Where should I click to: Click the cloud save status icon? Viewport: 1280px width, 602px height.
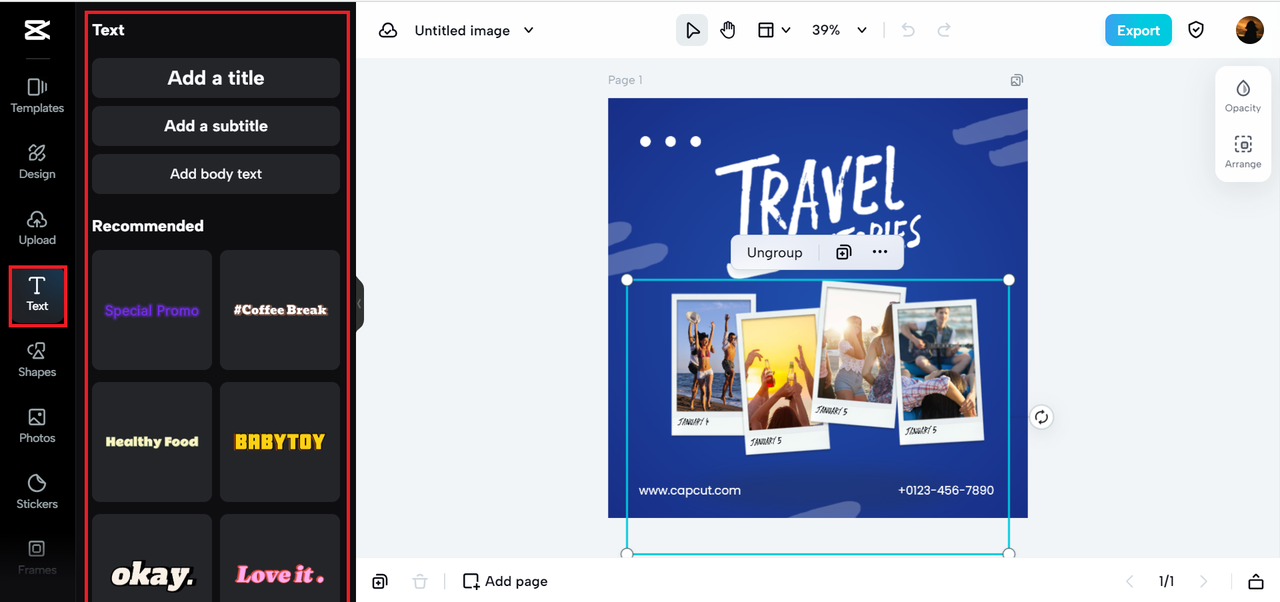pos(388,30)
